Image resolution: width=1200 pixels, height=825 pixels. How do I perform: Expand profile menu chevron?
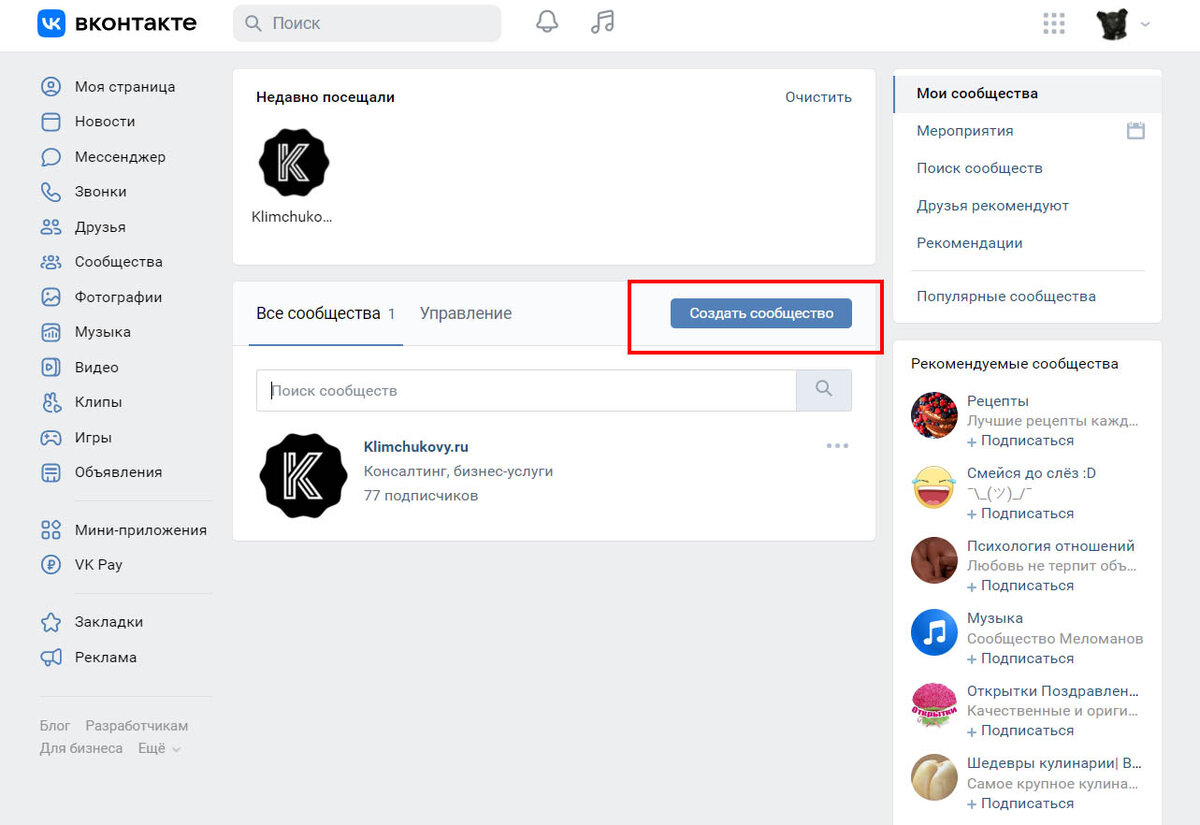(x=1145, y=24)
